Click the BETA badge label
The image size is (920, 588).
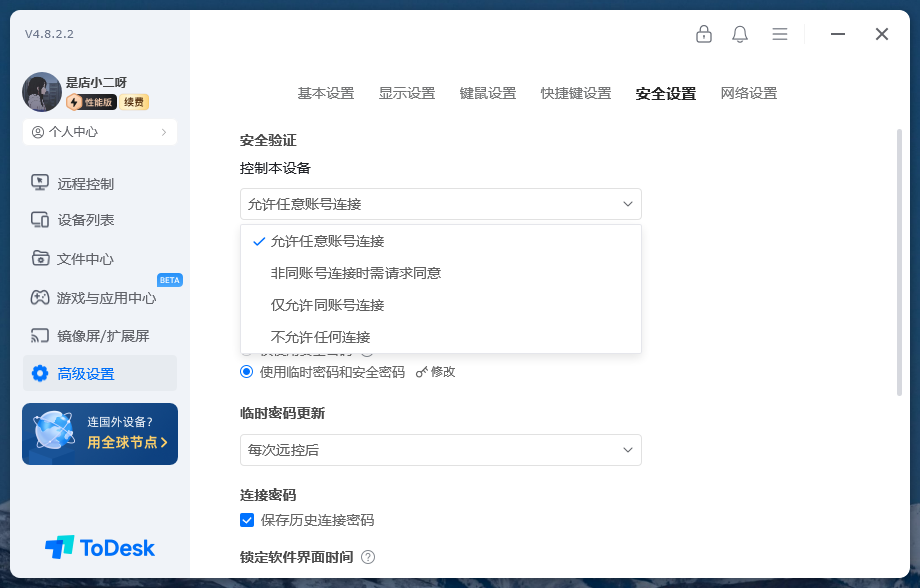pyautogui.click(x=170, y=280)
